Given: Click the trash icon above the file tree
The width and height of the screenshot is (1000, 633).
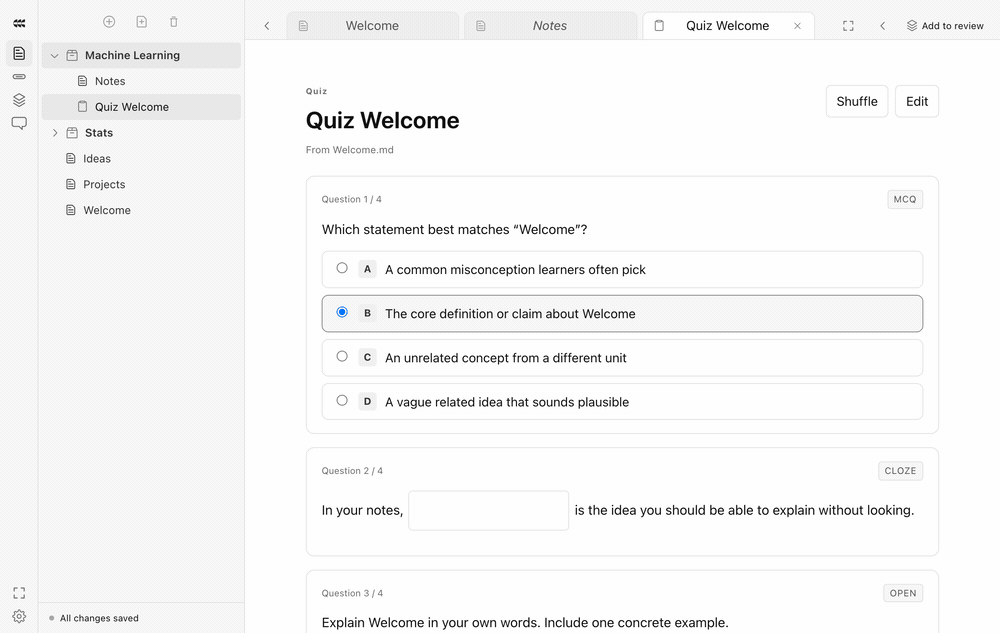Looking at the screenshot, I should pyautogui.click(x=173, y=22).
